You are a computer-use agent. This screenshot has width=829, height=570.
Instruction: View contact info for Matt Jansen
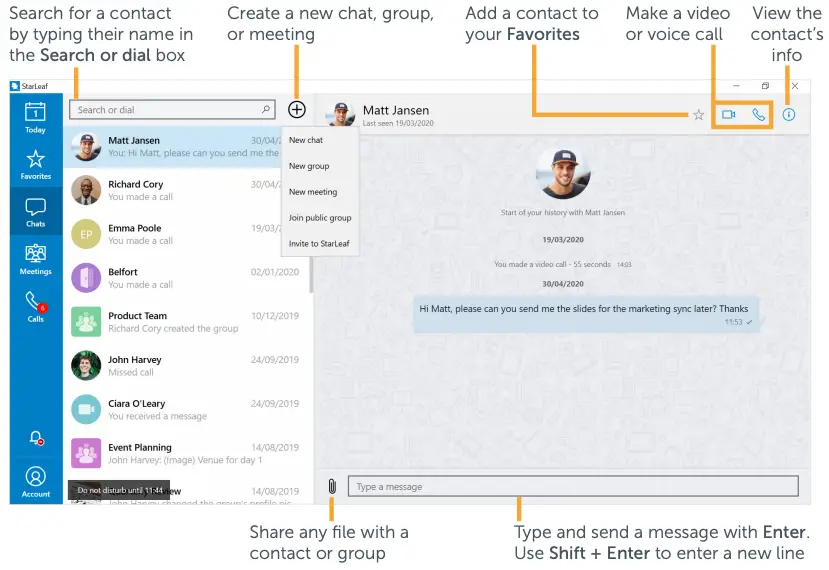(788, 115)
